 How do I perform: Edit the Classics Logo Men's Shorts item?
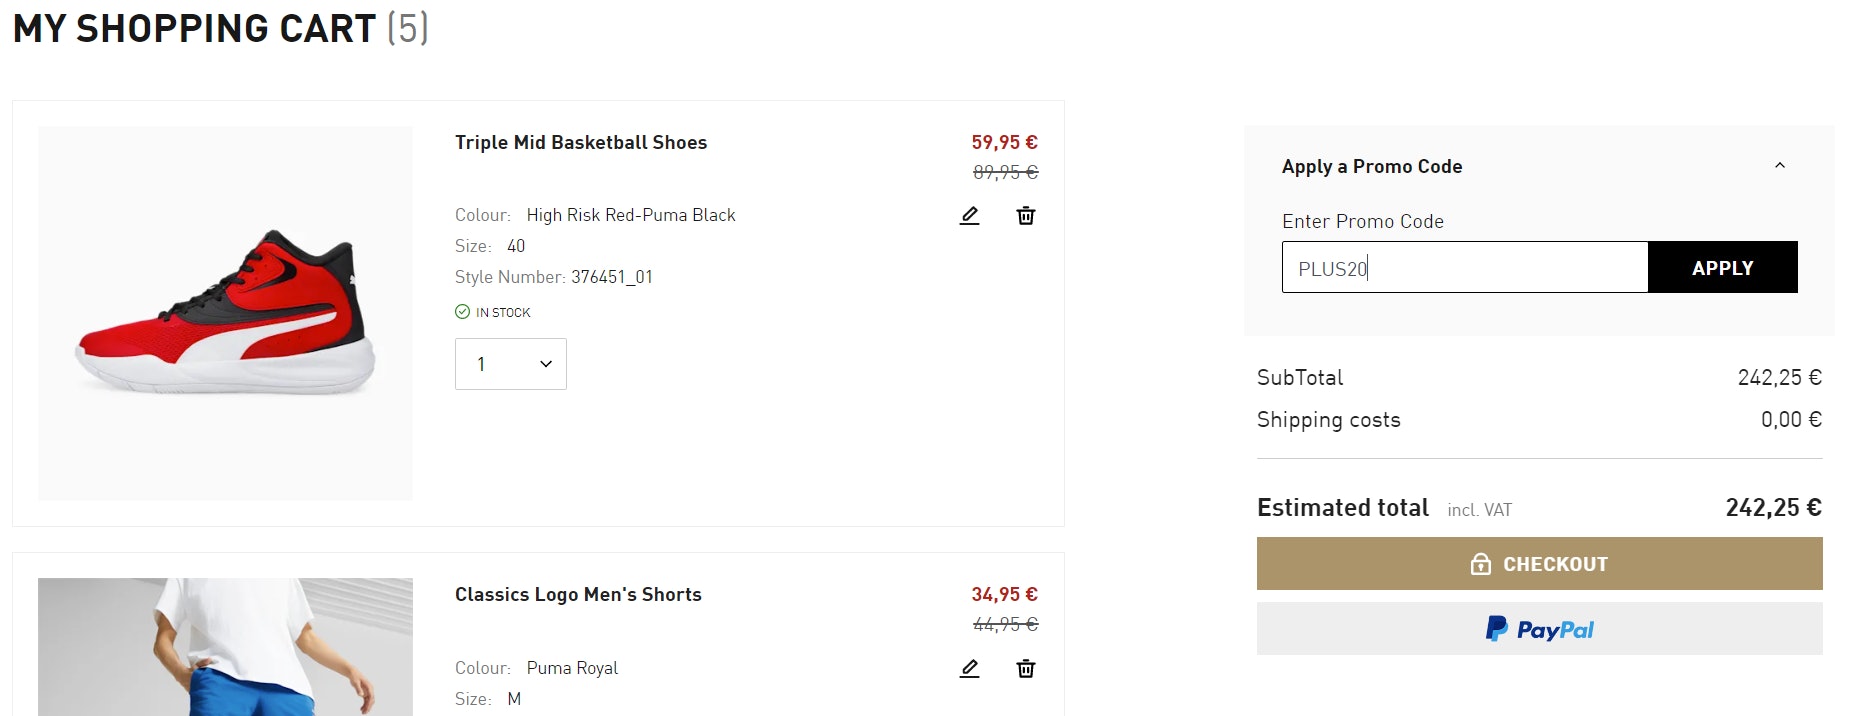969,668
